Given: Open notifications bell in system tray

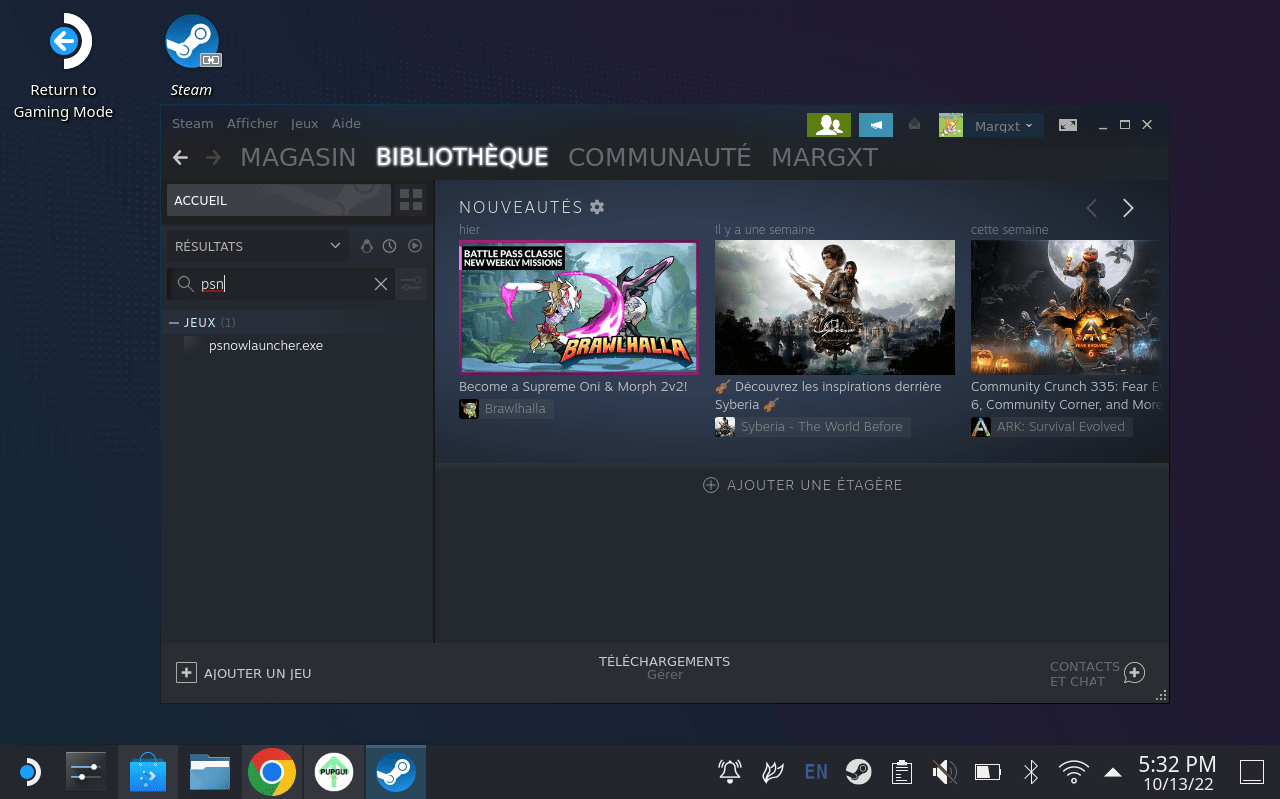Looking at the screenshot, I should (730, 772).
